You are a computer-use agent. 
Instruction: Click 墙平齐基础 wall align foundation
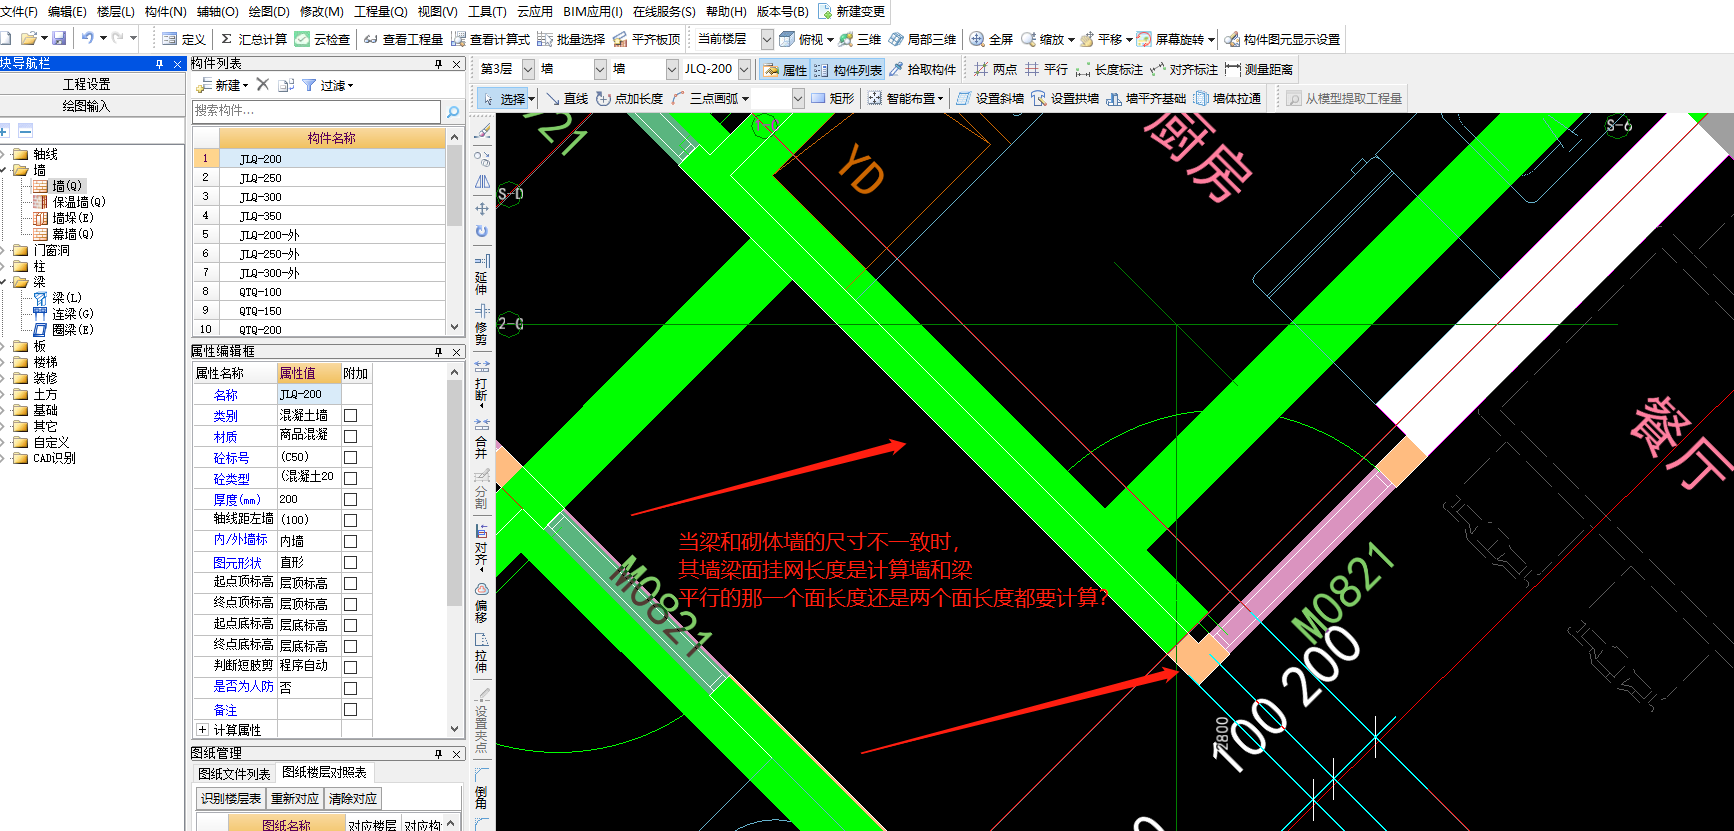1146,98
